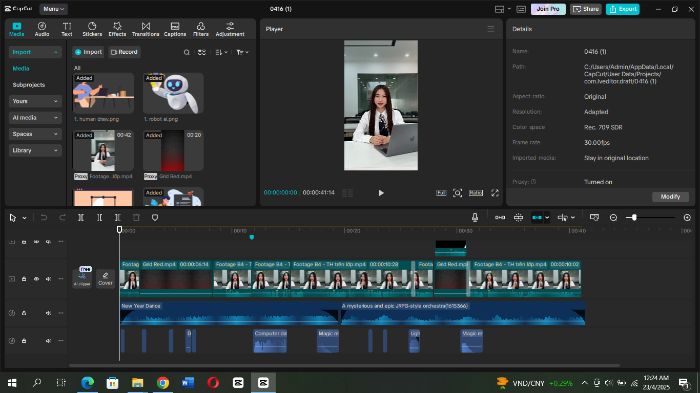Expand the Spaces section
The image size is (700, 393).
coord(35,134)
